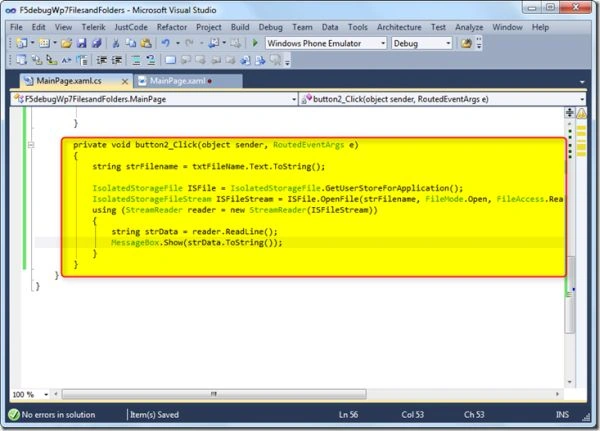Click the Redo icon
The height and width of the screenshot is (431, 600).
(189, 43)
